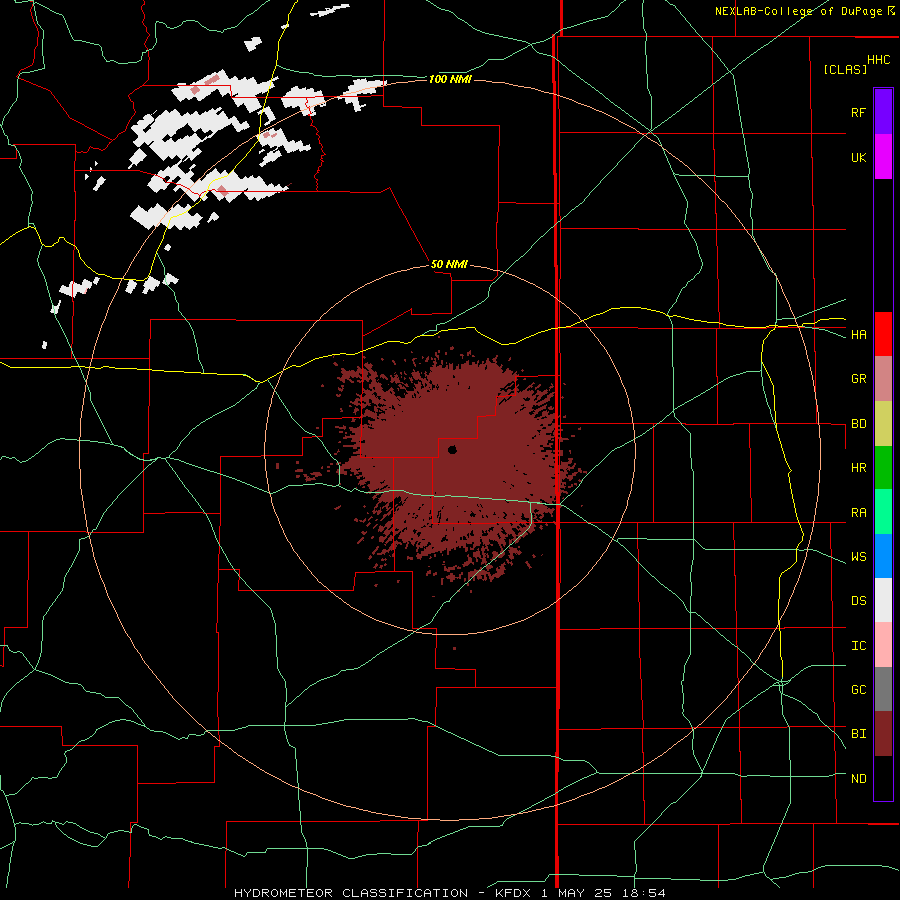Click the RF purple legend color swatch

(x=883, y=112)
